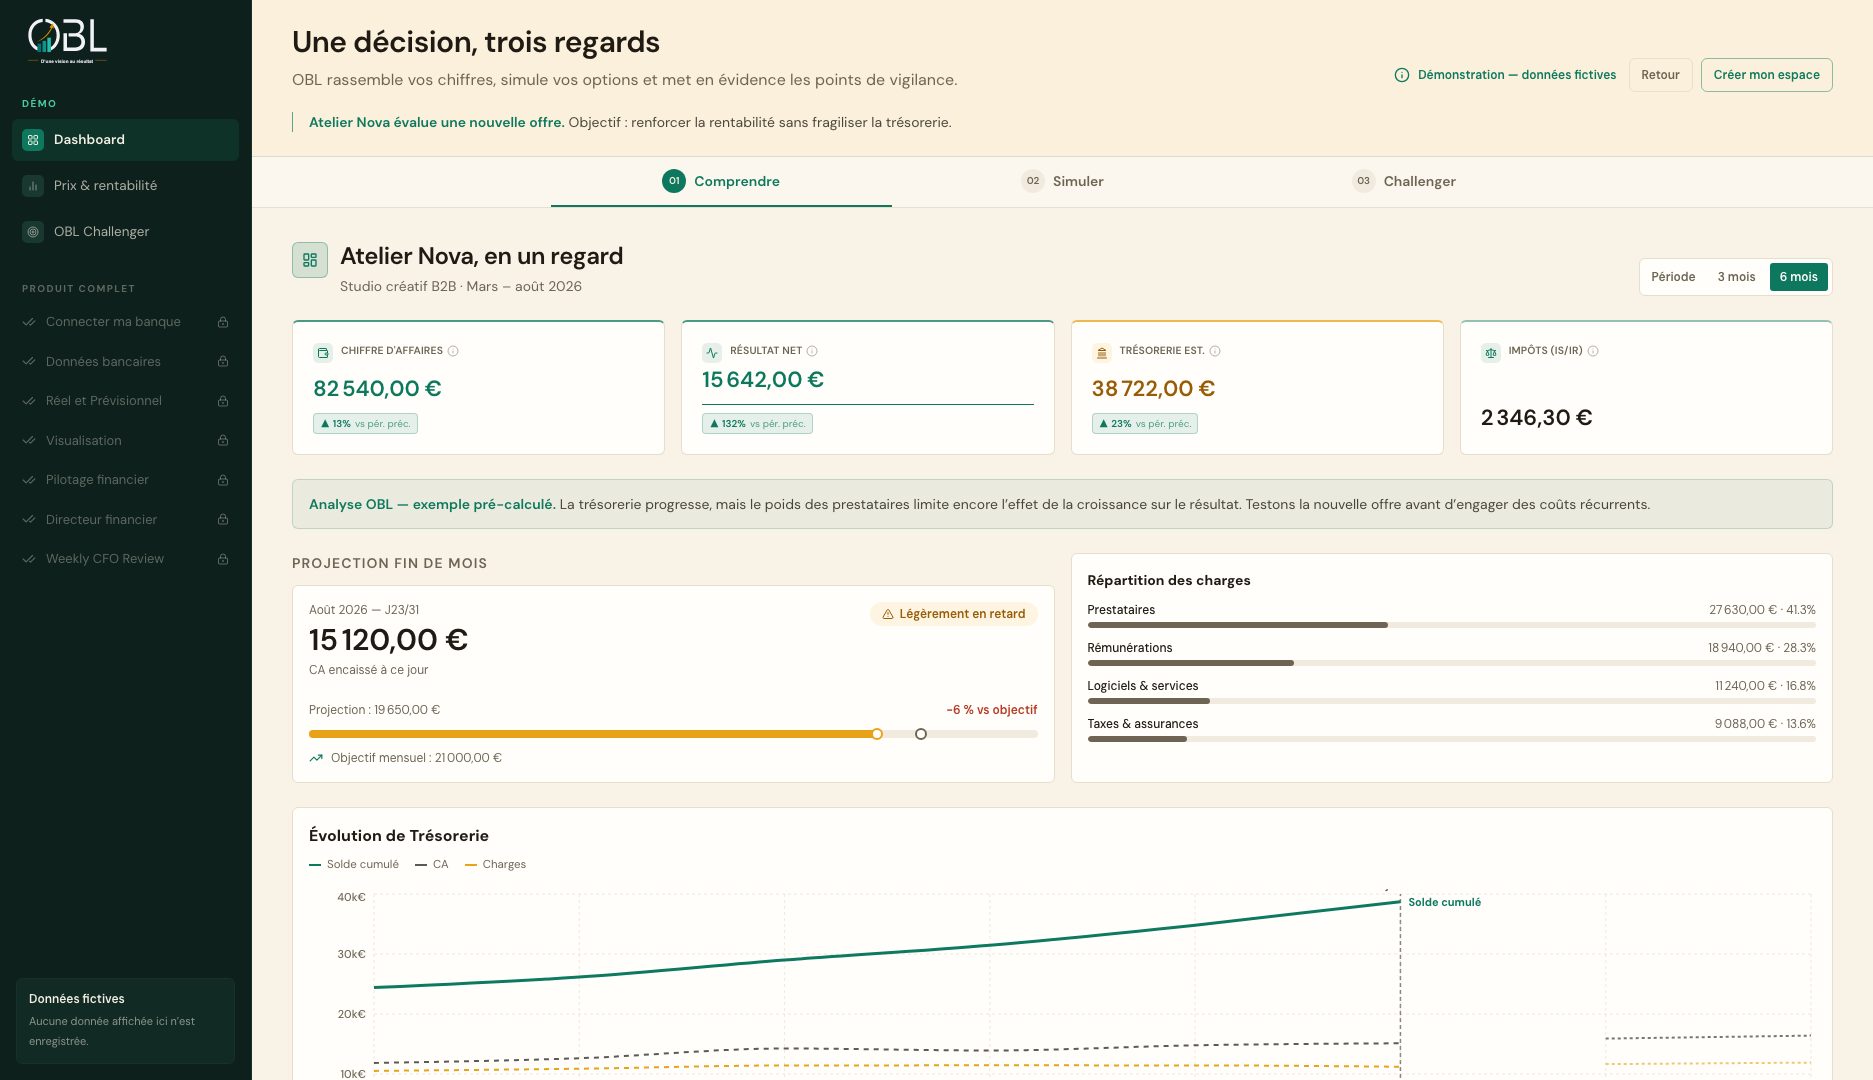Click the Données fictives notice box
Screen dimensions: 1873x1080
(125, 1020)
